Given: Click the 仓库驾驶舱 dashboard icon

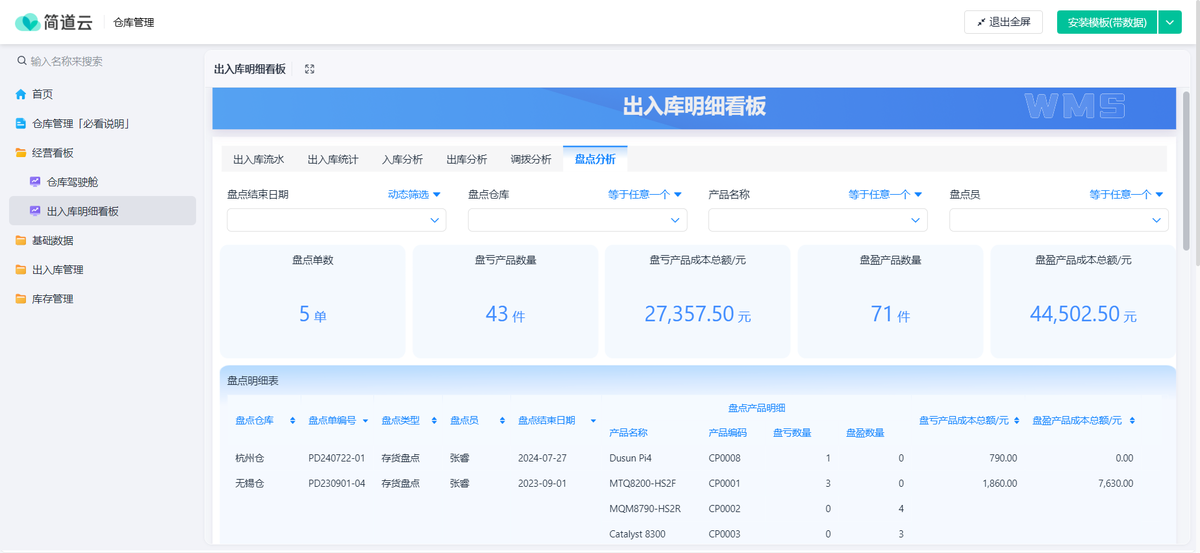Looking at the screenshot, I should tap(35, 182).
